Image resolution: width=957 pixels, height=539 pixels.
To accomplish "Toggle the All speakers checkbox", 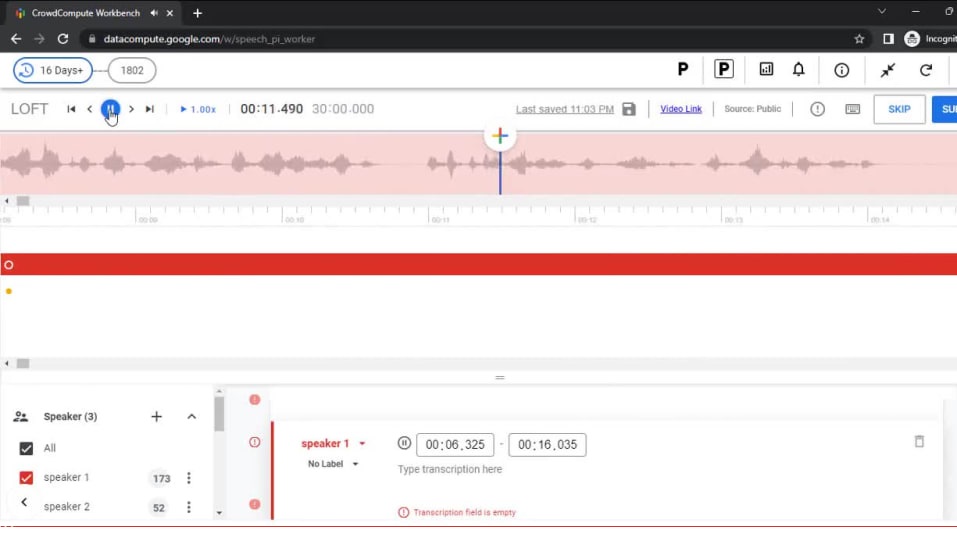I will tap(27, 448).
